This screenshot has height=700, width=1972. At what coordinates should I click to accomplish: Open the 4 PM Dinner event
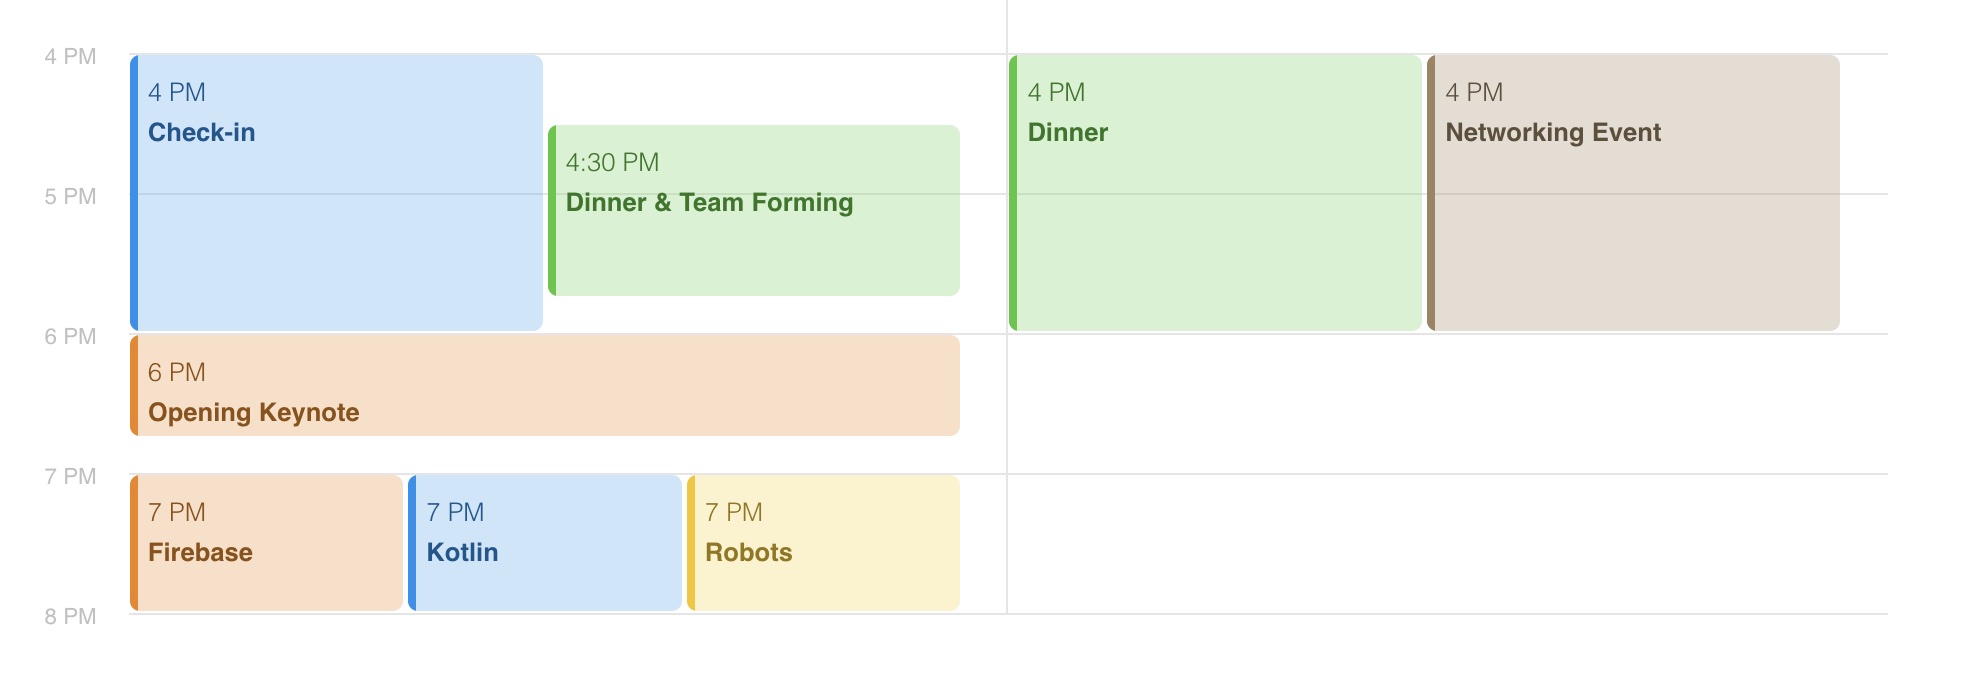(1215, 193)
